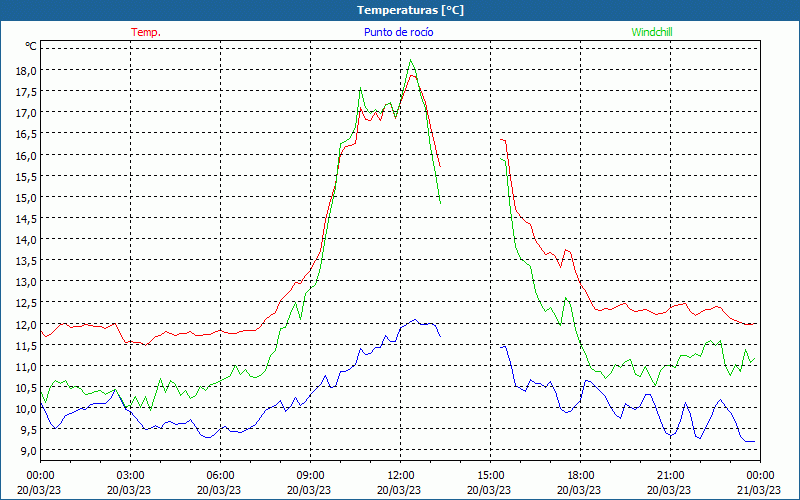Click the "17,0" y-axis value

[26, 113]
